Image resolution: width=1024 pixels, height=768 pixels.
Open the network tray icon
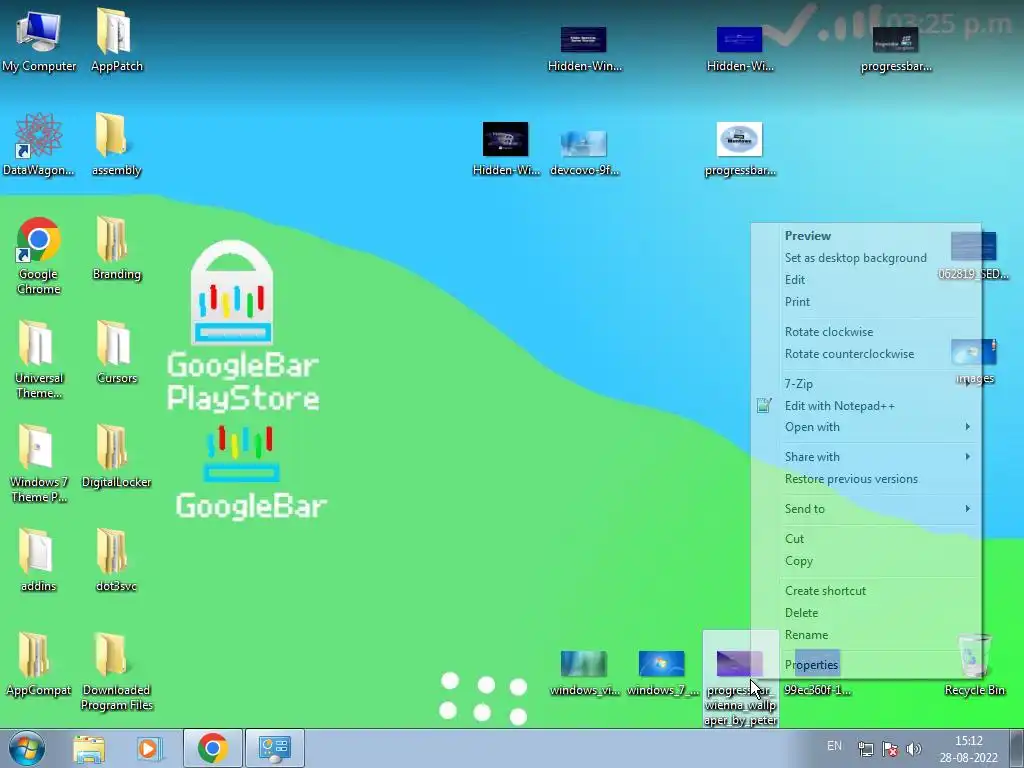tap(865, 749)
